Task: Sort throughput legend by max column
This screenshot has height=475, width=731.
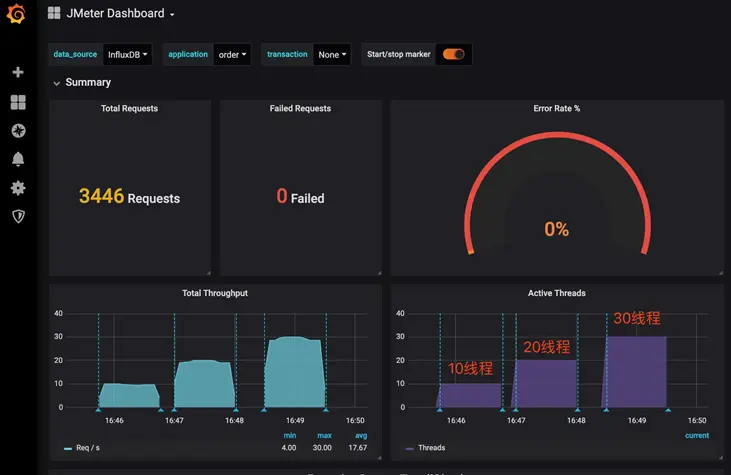Action: (x=324, y=435)
